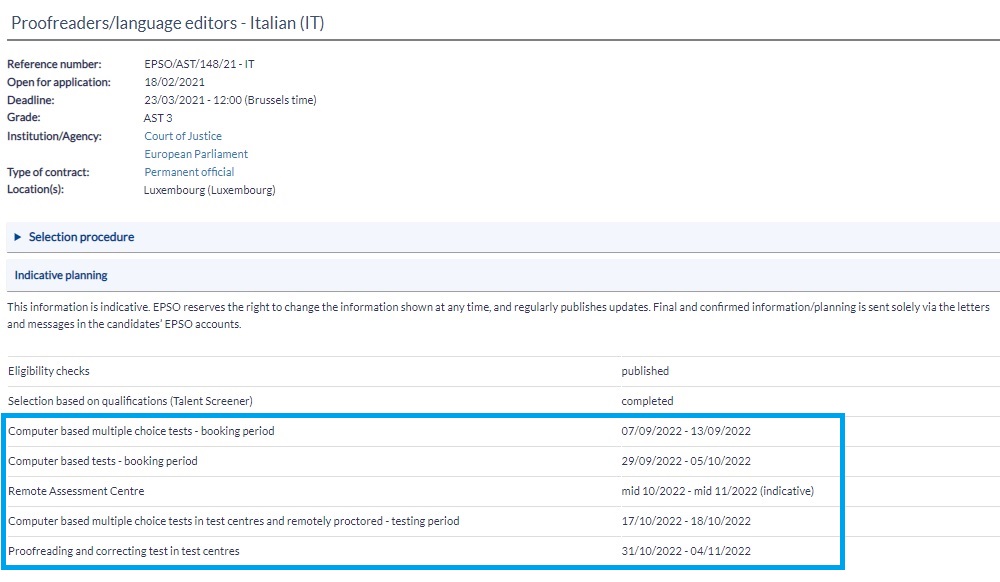The height and width of the screenshot is (582, 1000).
Task: Follow the Permanent official contract link
Action: click(189, 172)
